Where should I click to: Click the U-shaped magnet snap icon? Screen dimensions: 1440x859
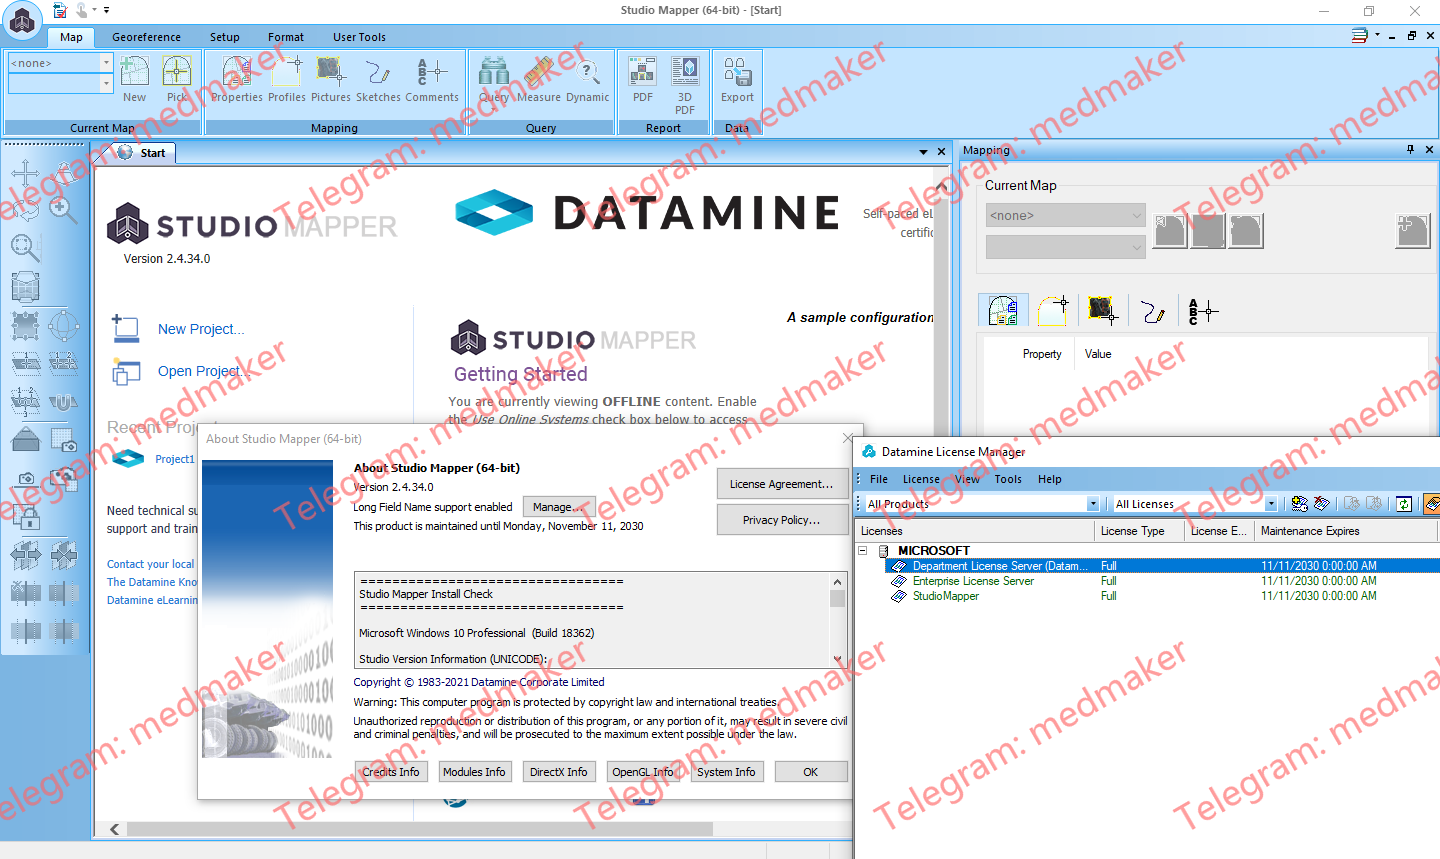click(64, 402)
